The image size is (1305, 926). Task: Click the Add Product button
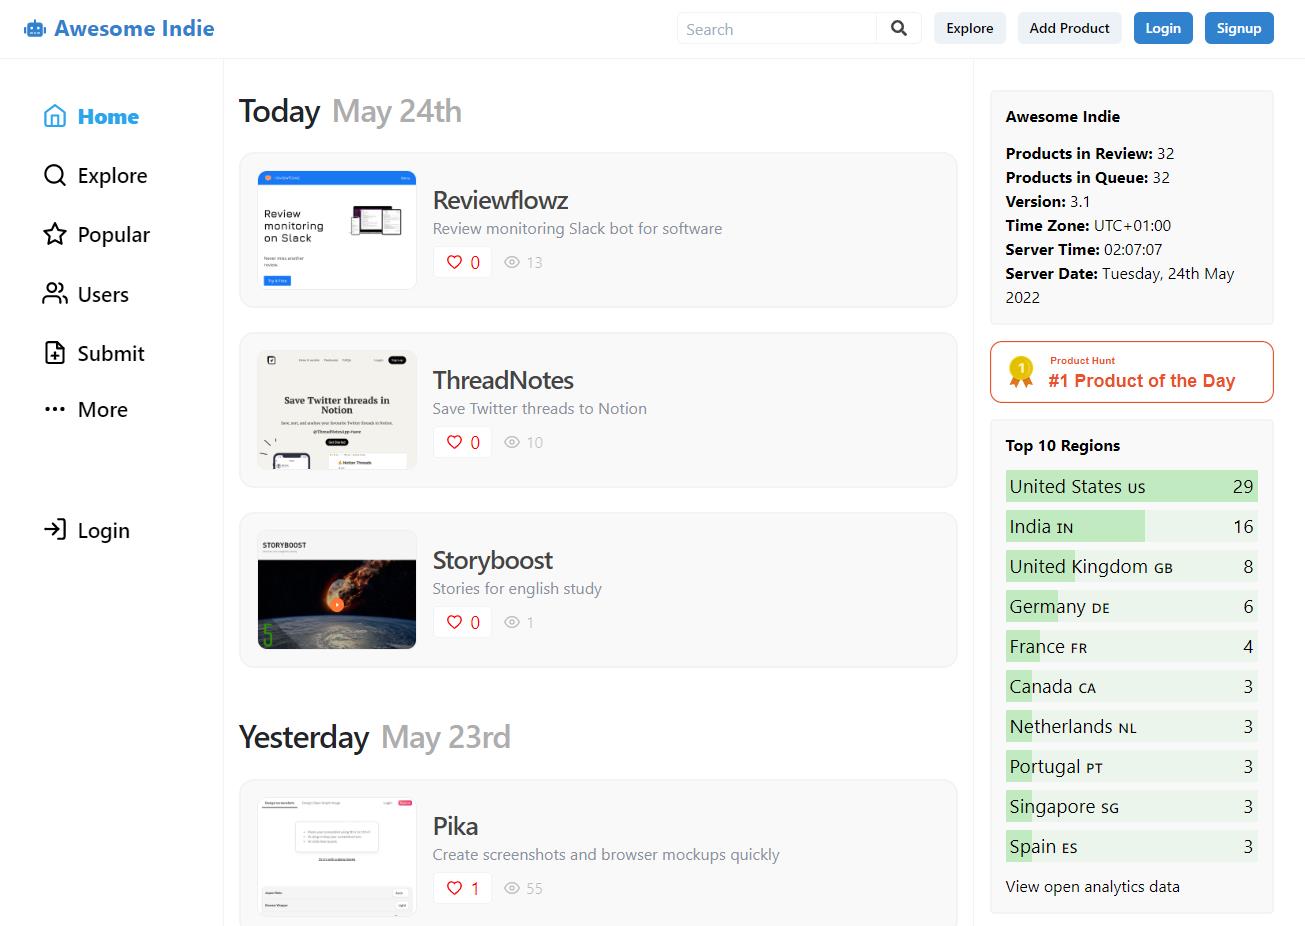pos(1070,28)
